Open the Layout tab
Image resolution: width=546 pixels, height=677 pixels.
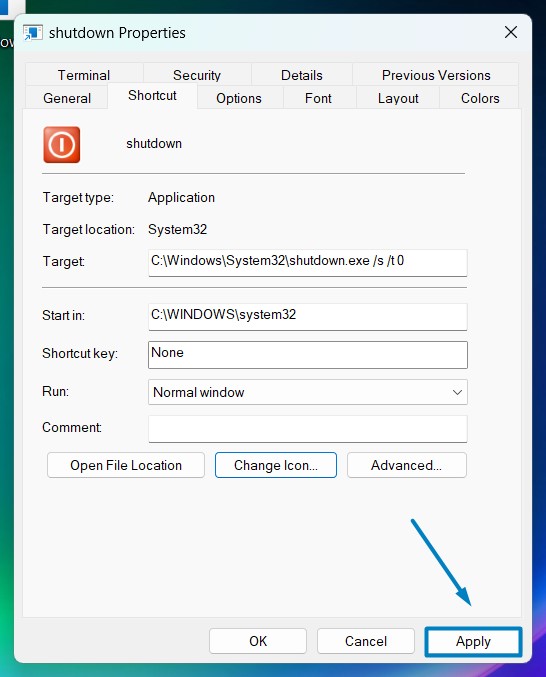(x=398, y=98)
